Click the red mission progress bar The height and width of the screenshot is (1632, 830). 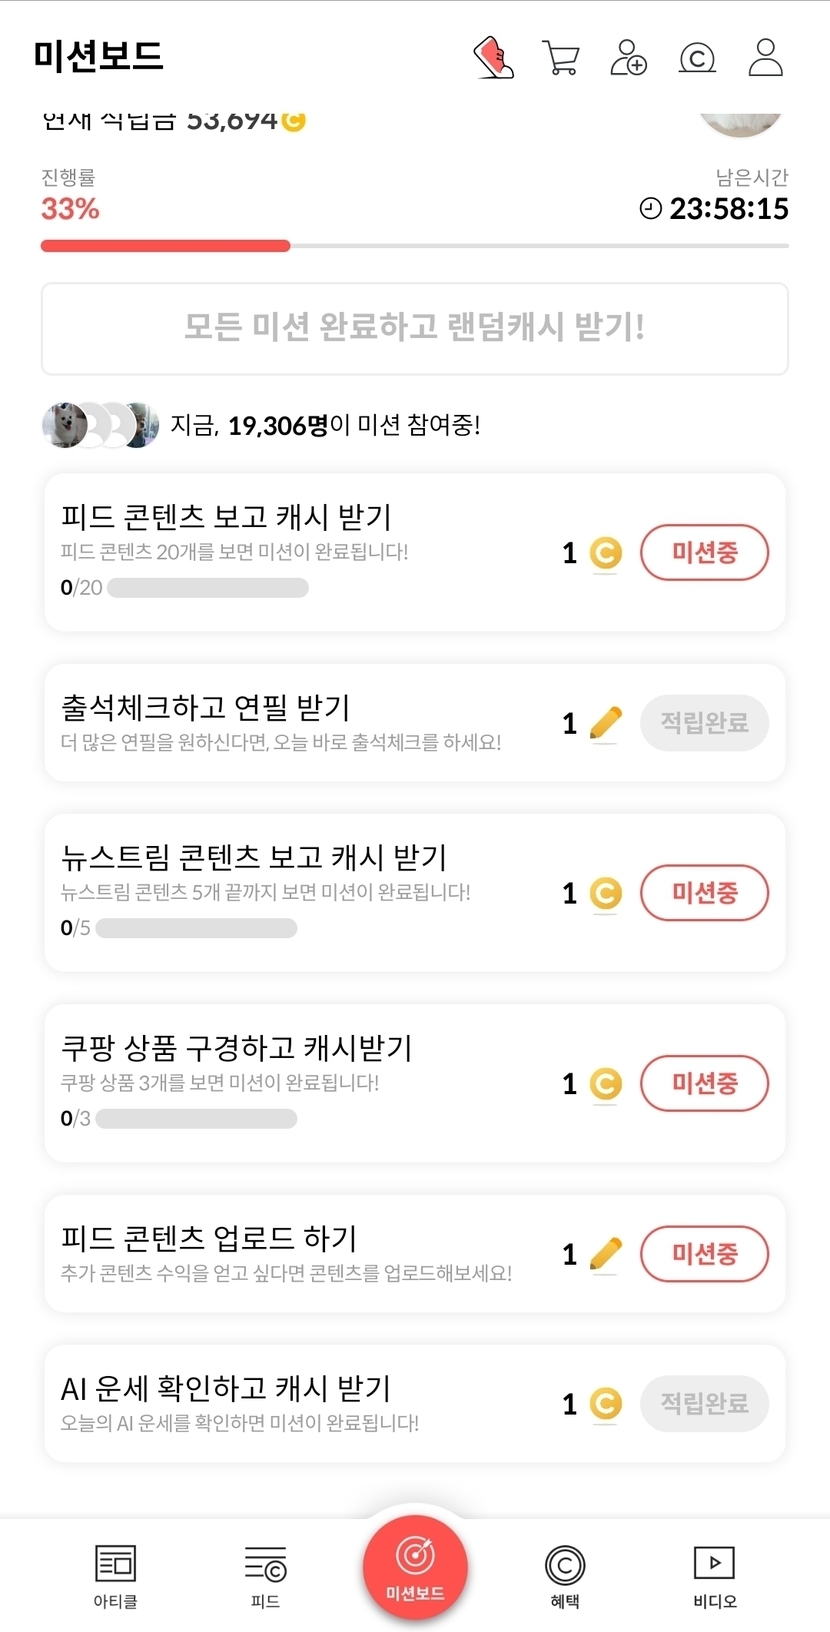click(x=165, y=245)
